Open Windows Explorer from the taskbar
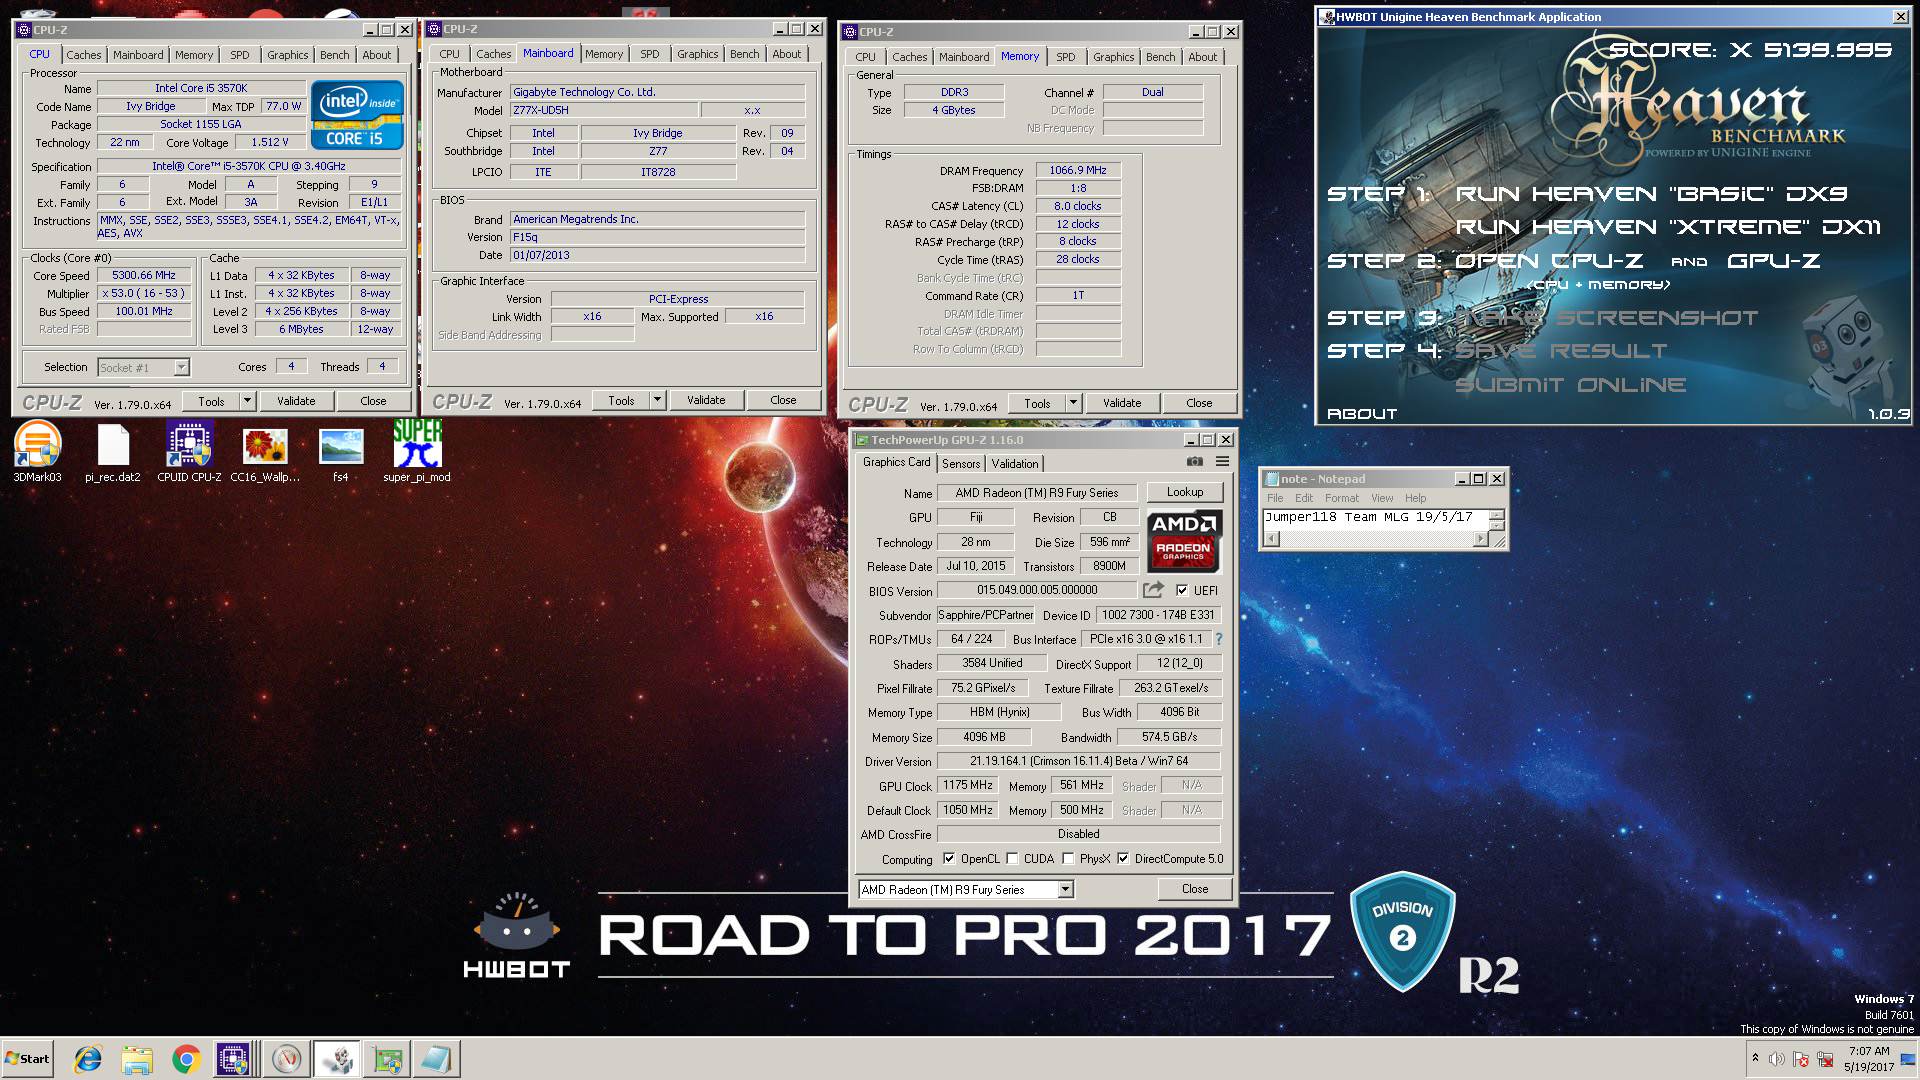 click(137, 1059)
